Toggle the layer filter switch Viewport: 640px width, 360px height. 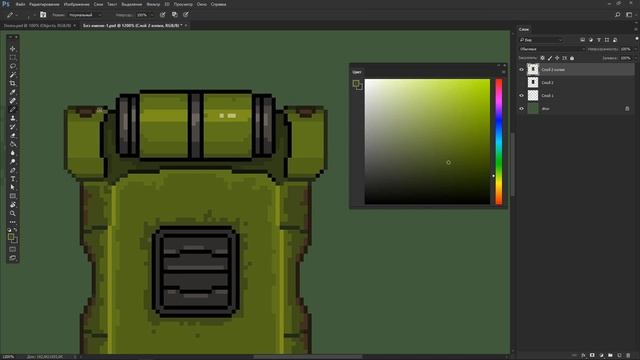tap(637, 39)
